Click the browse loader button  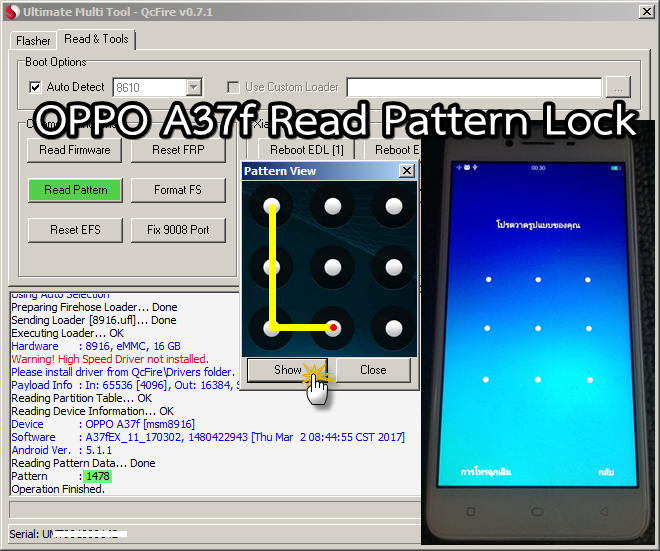pos(618,88)
